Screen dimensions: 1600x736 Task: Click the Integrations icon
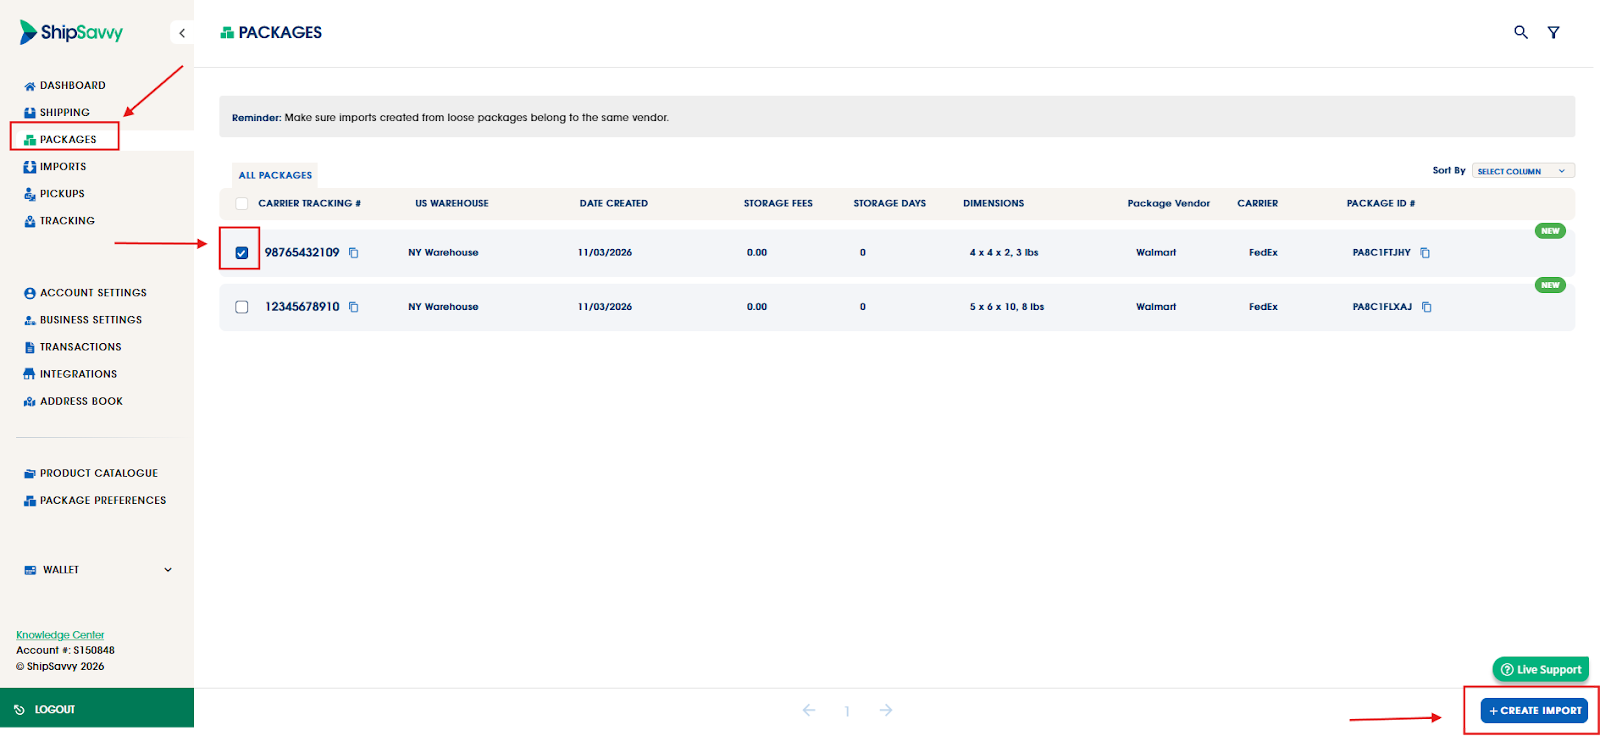coord(30,374)
